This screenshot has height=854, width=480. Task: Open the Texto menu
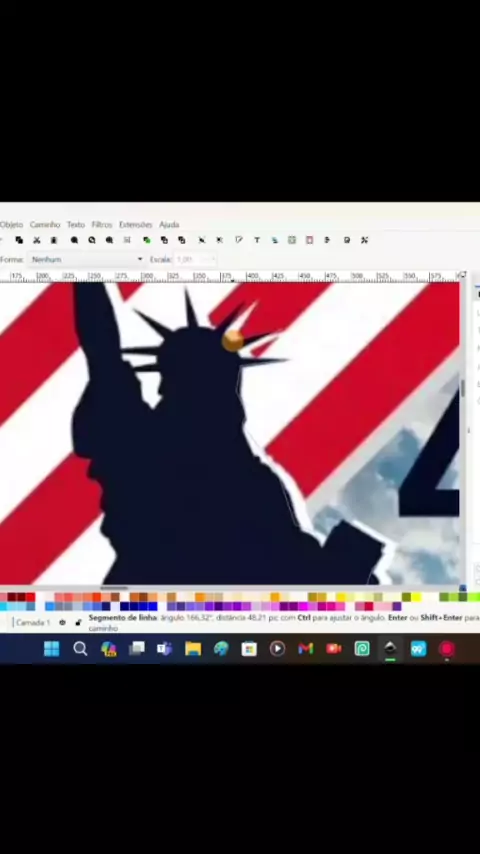(x=76, y=224)
